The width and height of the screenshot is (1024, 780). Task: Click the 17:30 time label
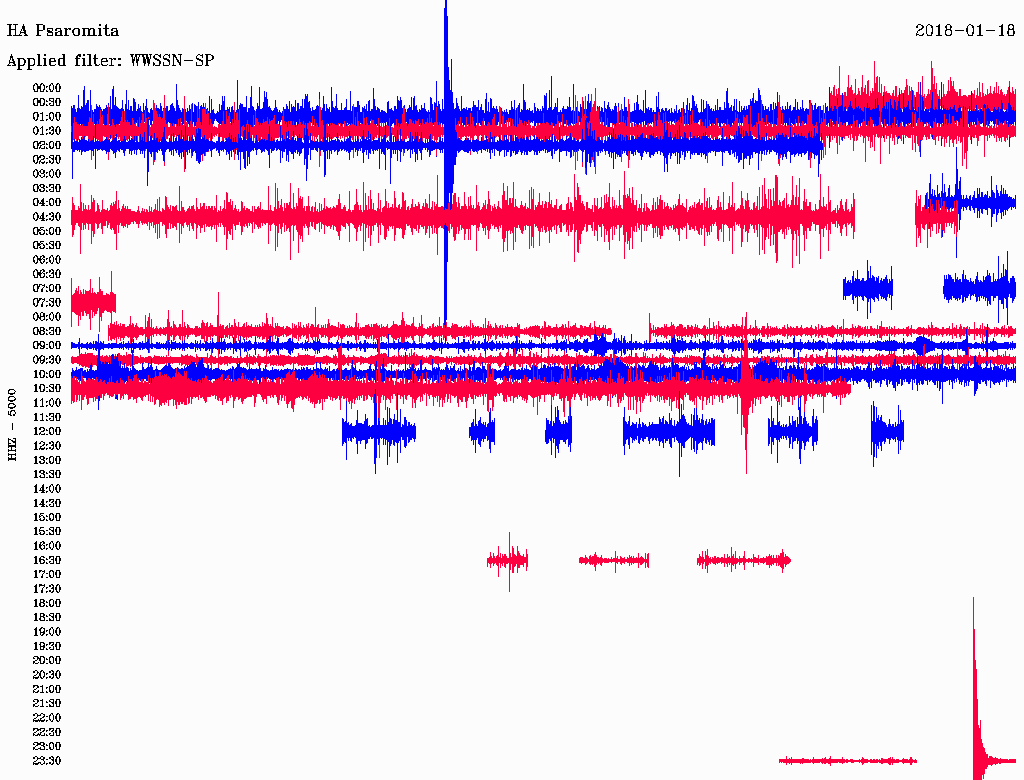click(x=47, y=589)
